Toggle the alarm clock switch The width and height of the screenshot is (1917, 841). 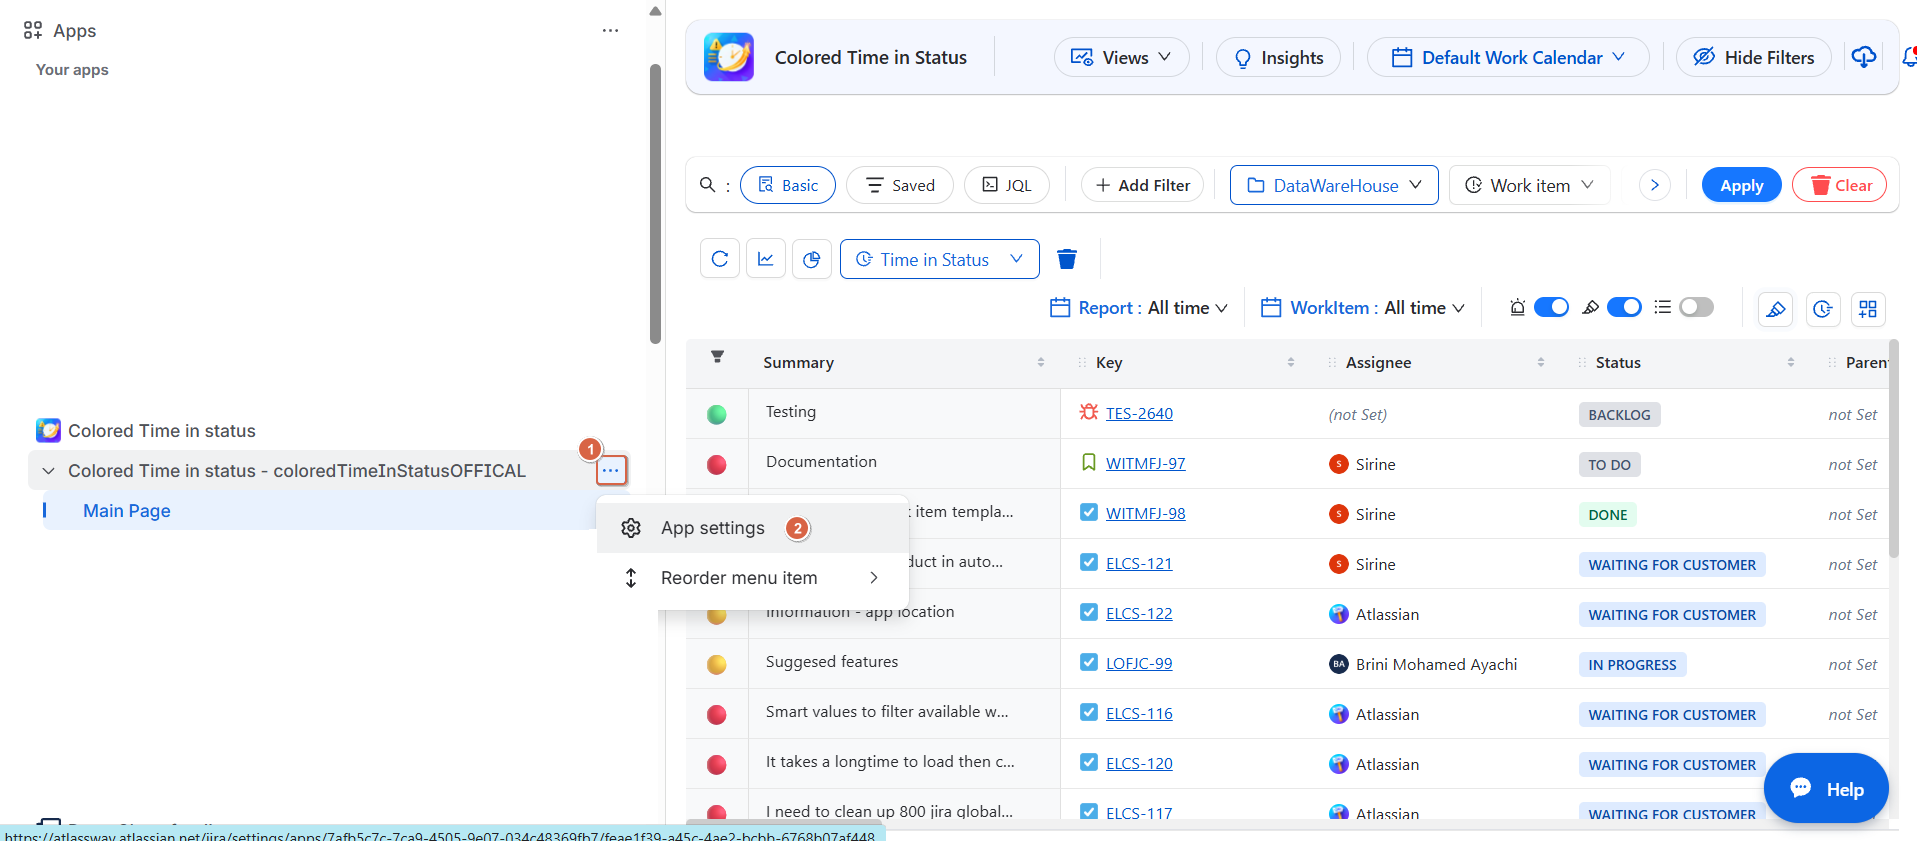point(1551,307)
